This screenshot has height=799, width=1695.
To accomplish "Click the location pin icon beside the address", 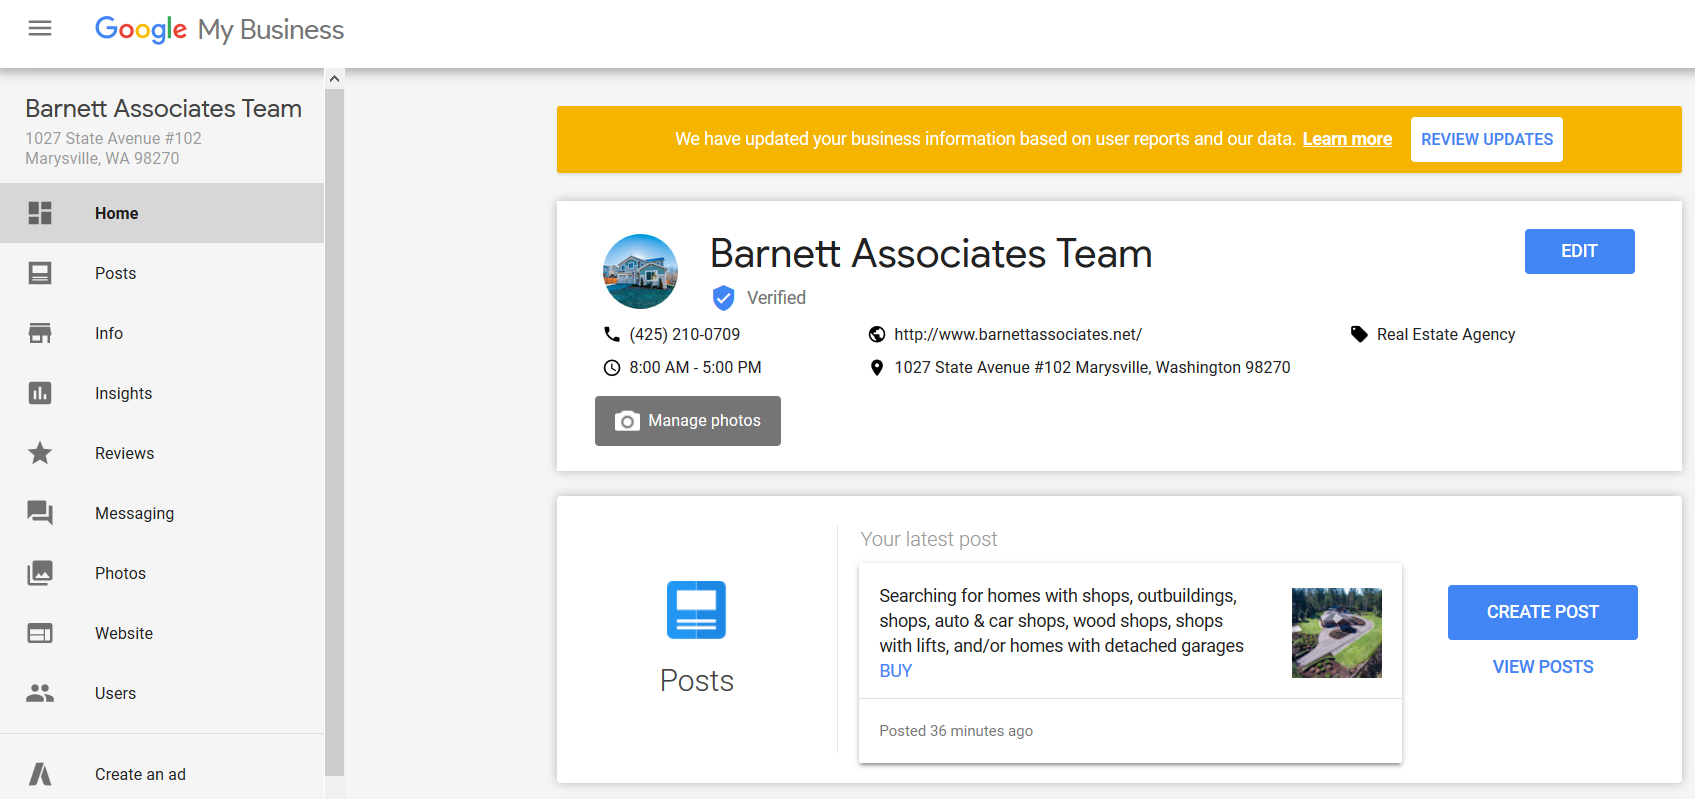I will point(877,368).
